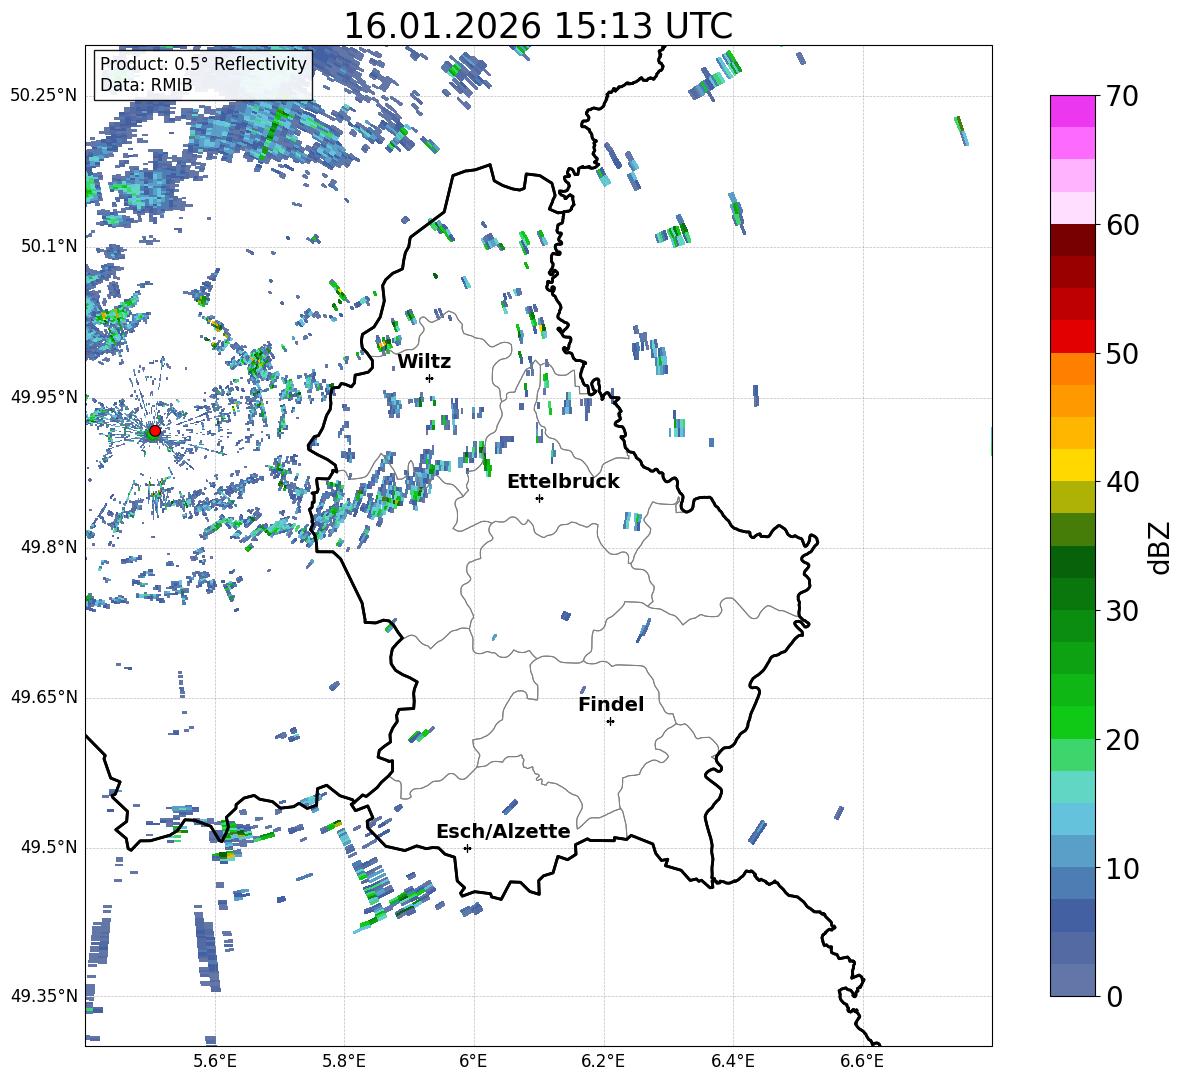Click the 49.35°N latitude label
The image size is (1184, 1081).
pyautogui.click(x=44, y=996)
